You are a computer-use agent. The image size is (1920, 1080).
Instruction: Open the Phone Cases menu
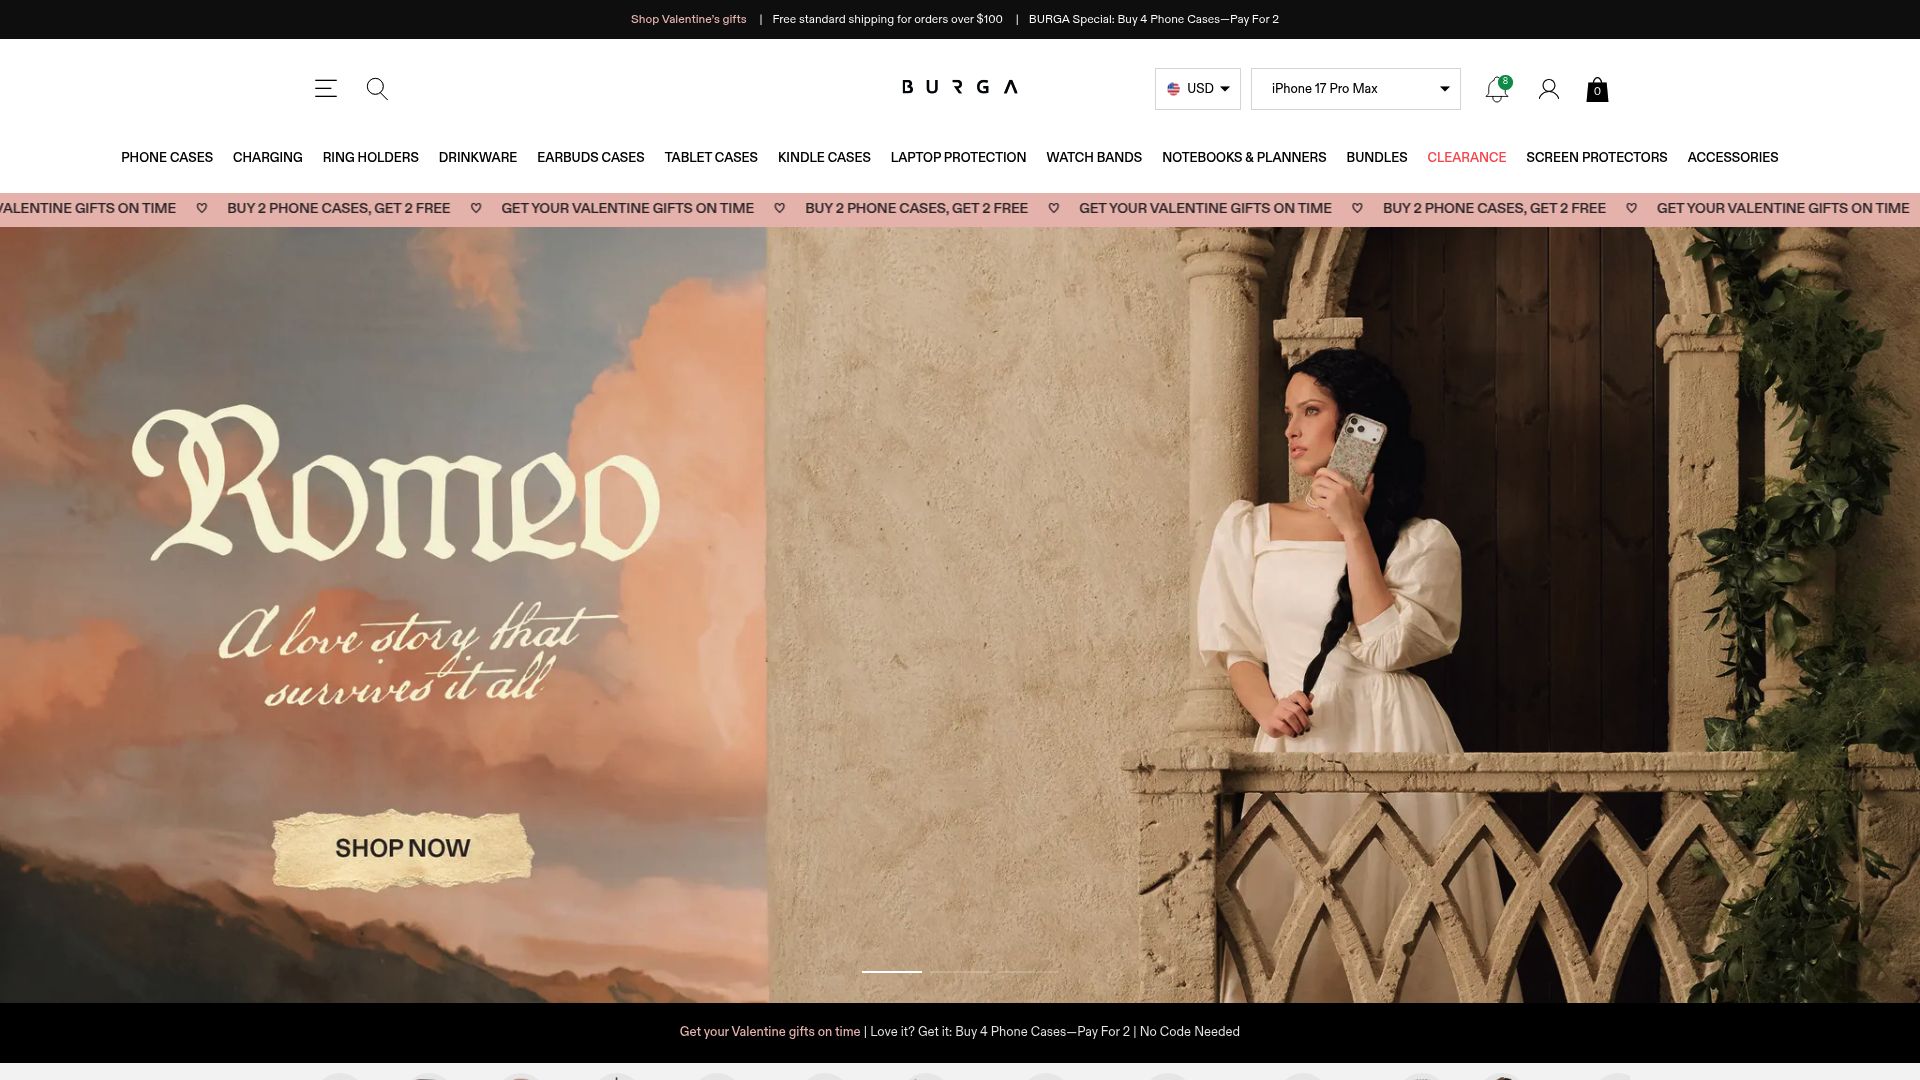click(x=167, y=157)
